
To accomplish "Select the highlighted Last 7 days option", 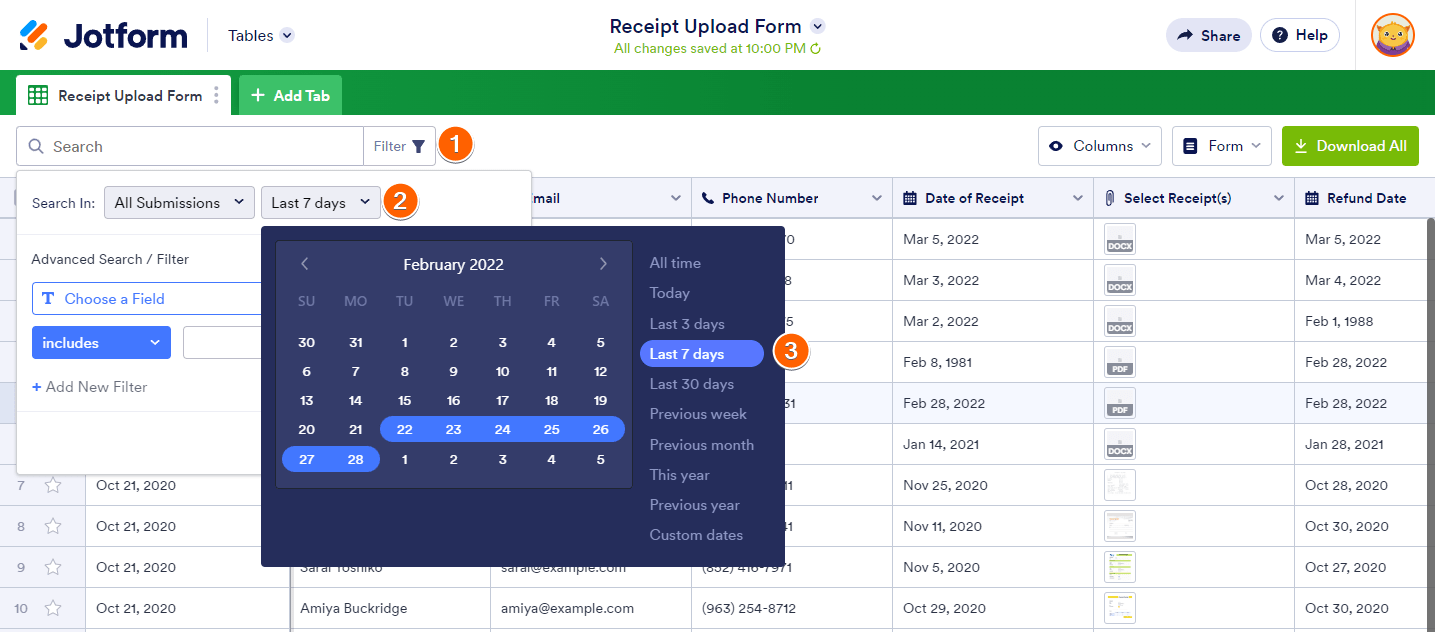I will click(702, 354).
